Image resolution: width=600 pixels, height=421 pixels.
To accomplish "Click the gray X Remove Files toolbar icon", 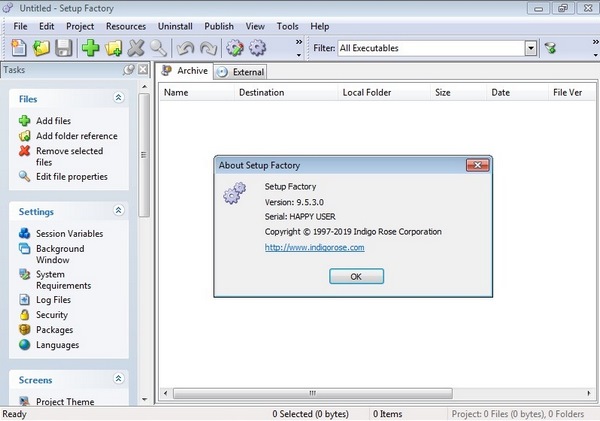I will click(x=136, y=48).
